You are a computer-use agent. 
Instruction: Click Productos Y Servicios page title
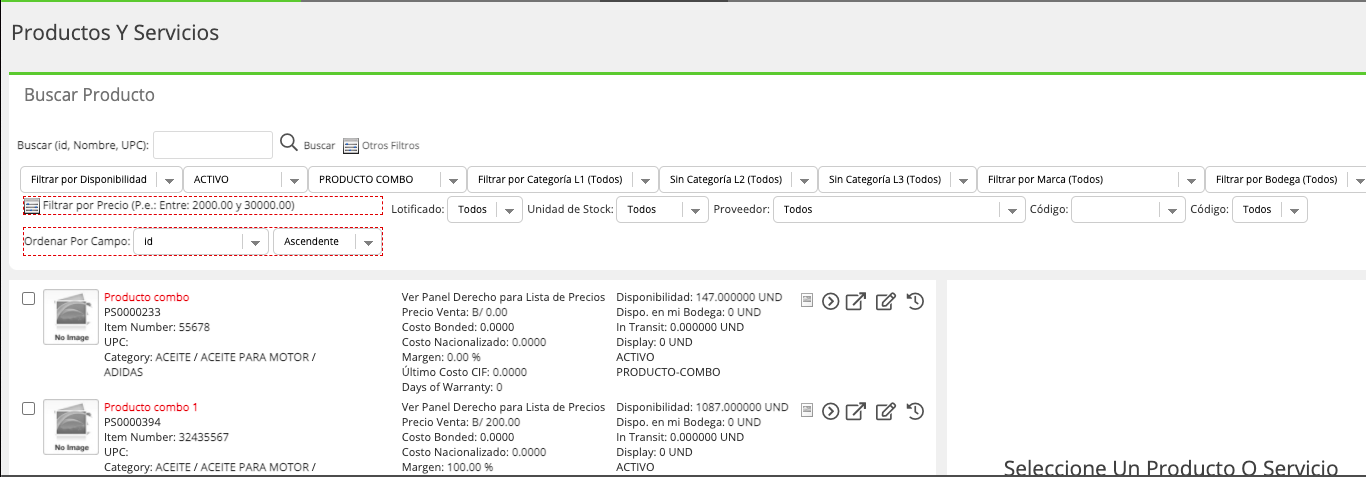[115, 33]
